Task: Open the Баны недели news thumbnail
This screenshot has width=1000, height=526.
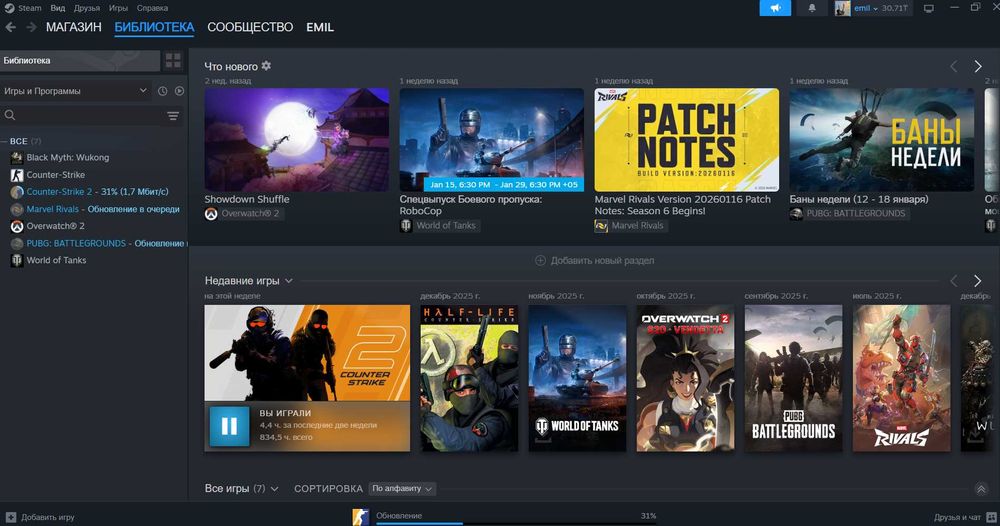Action: (x=881, y=140)
